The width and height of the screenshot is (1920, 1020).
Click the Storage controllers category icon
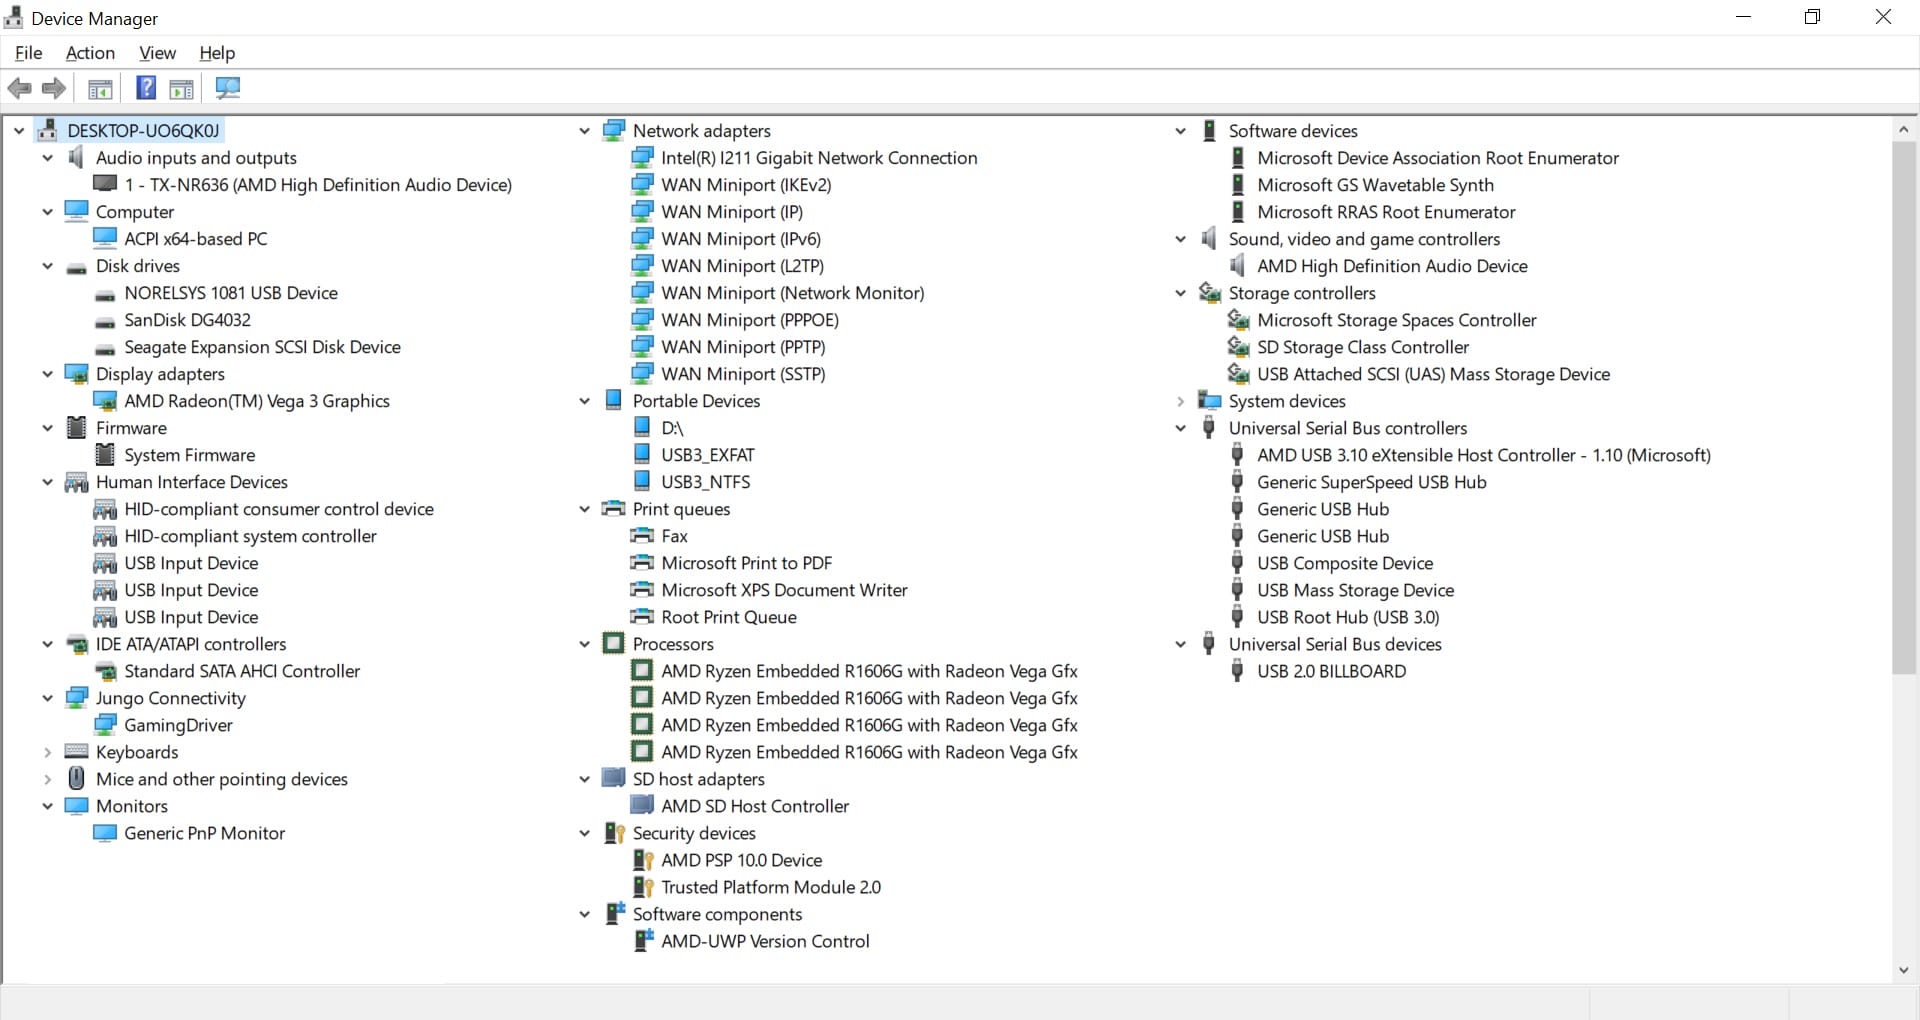(x=1209, y=292)
